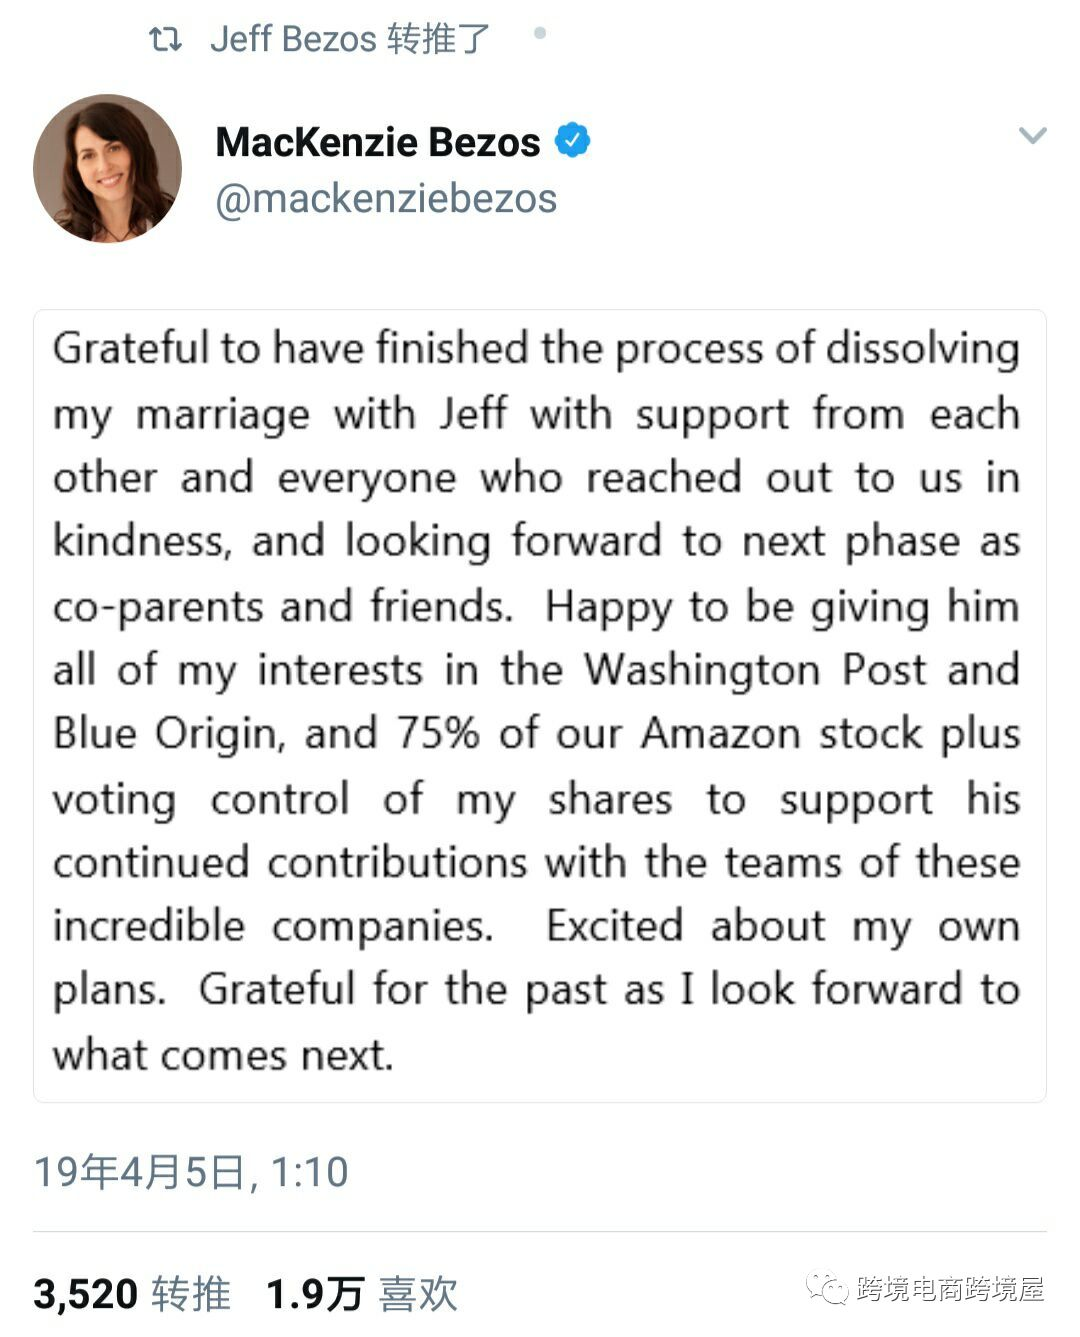Open the 喜欢 likes list label
1080x1337 pixels.
tap(419, 1294)
